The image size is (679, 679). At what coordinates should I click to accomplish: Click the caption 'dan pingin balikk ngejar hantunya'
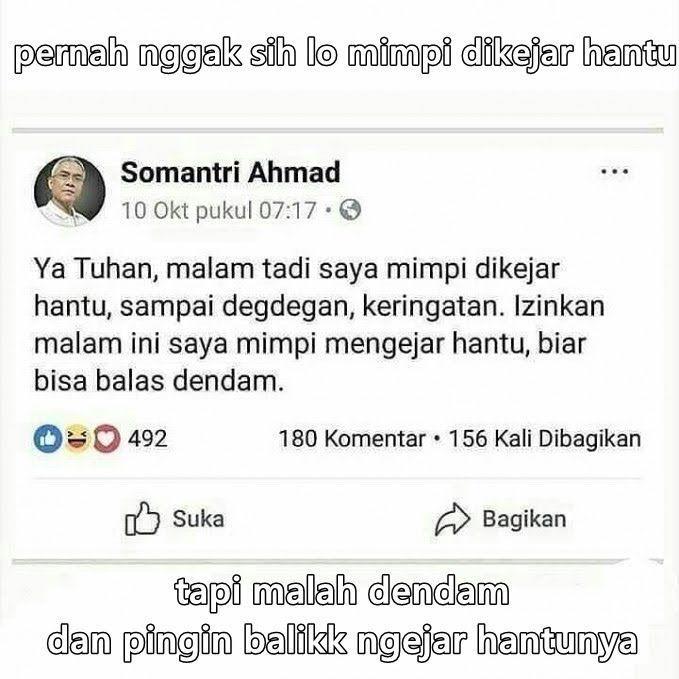pos(342,642)
